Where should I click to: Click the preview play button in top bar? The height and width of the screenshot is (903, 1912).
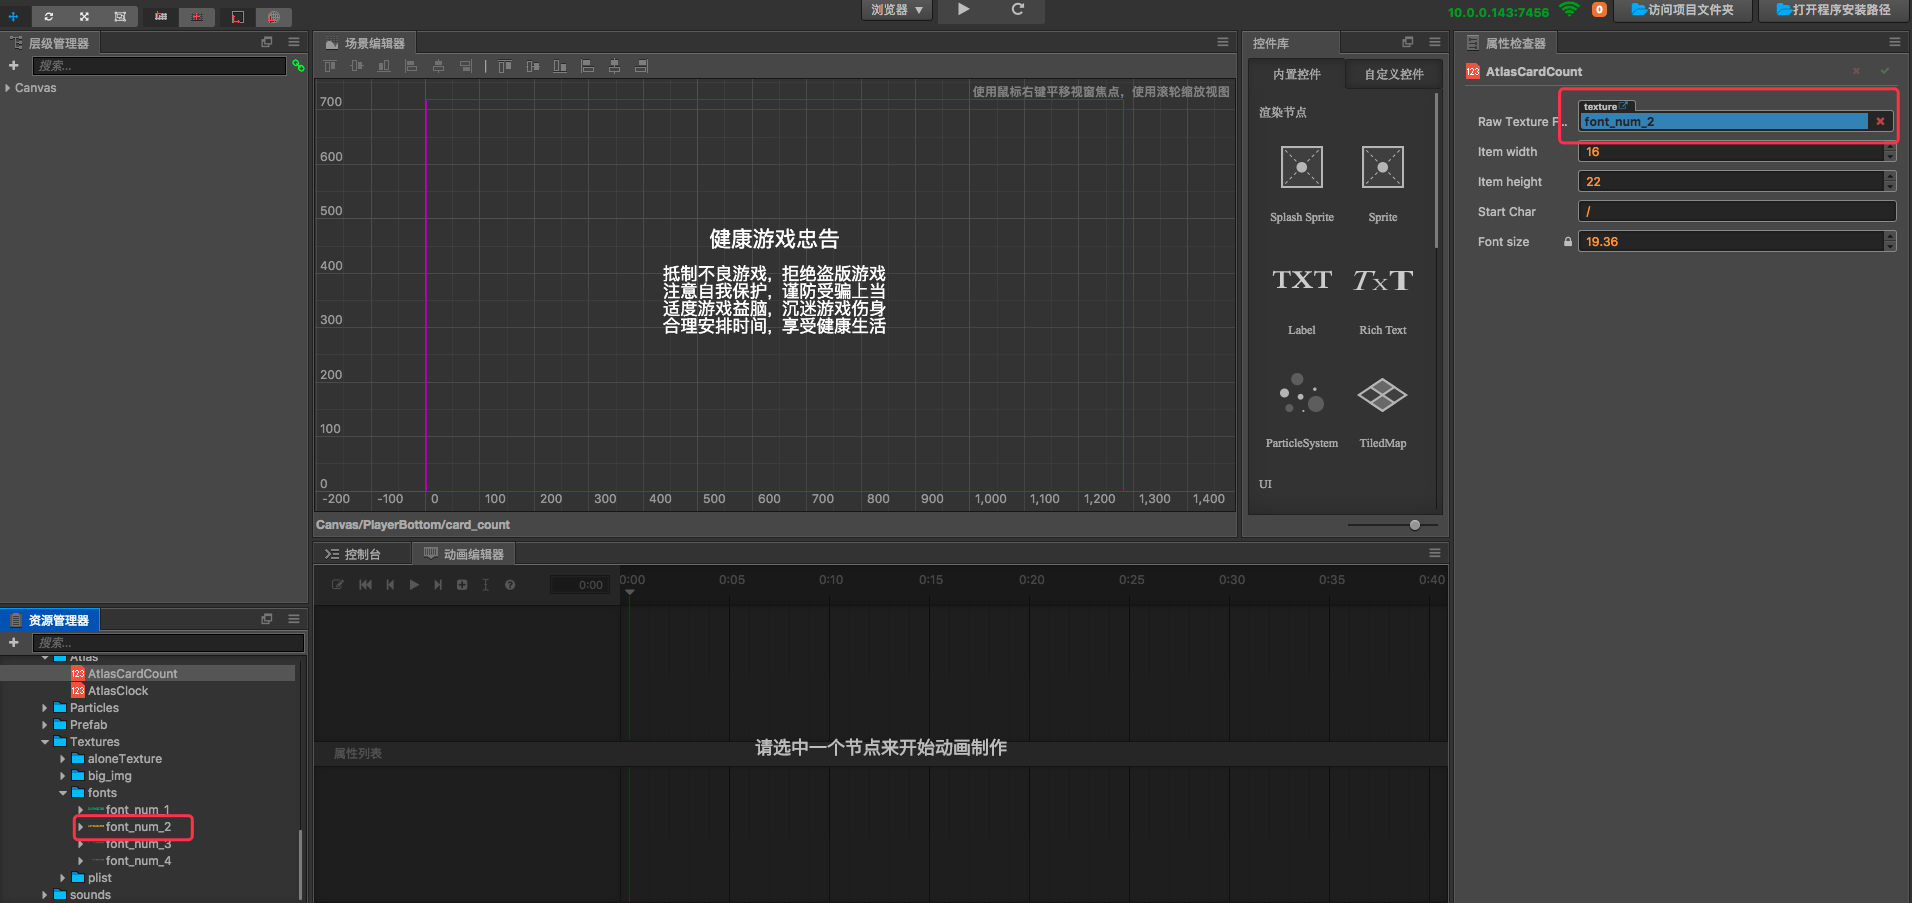point(964,9)
